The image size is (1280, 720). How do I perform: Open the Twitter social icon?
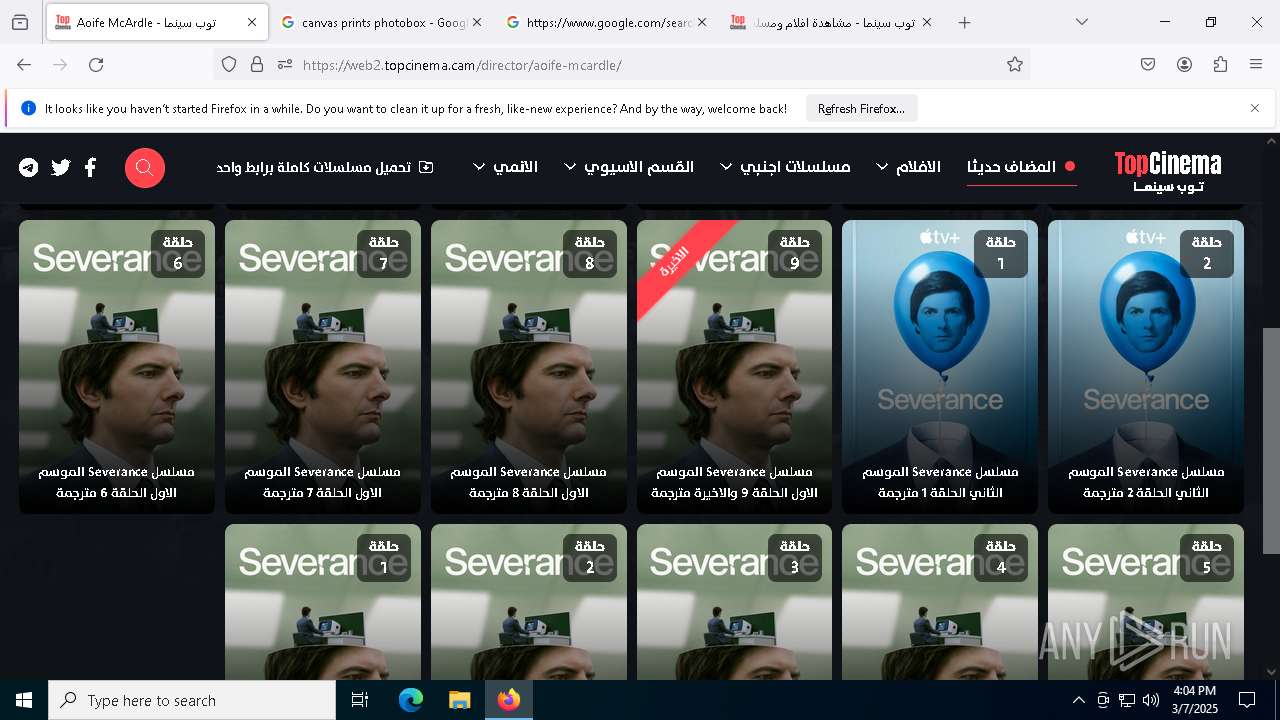(x=61, y=167)
